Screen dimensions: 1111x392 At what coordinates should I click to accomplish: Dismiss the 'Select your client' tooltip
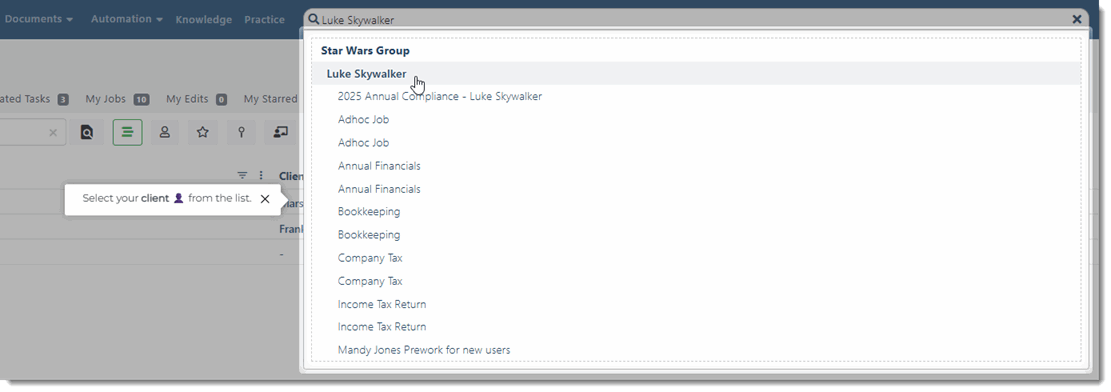265,199
